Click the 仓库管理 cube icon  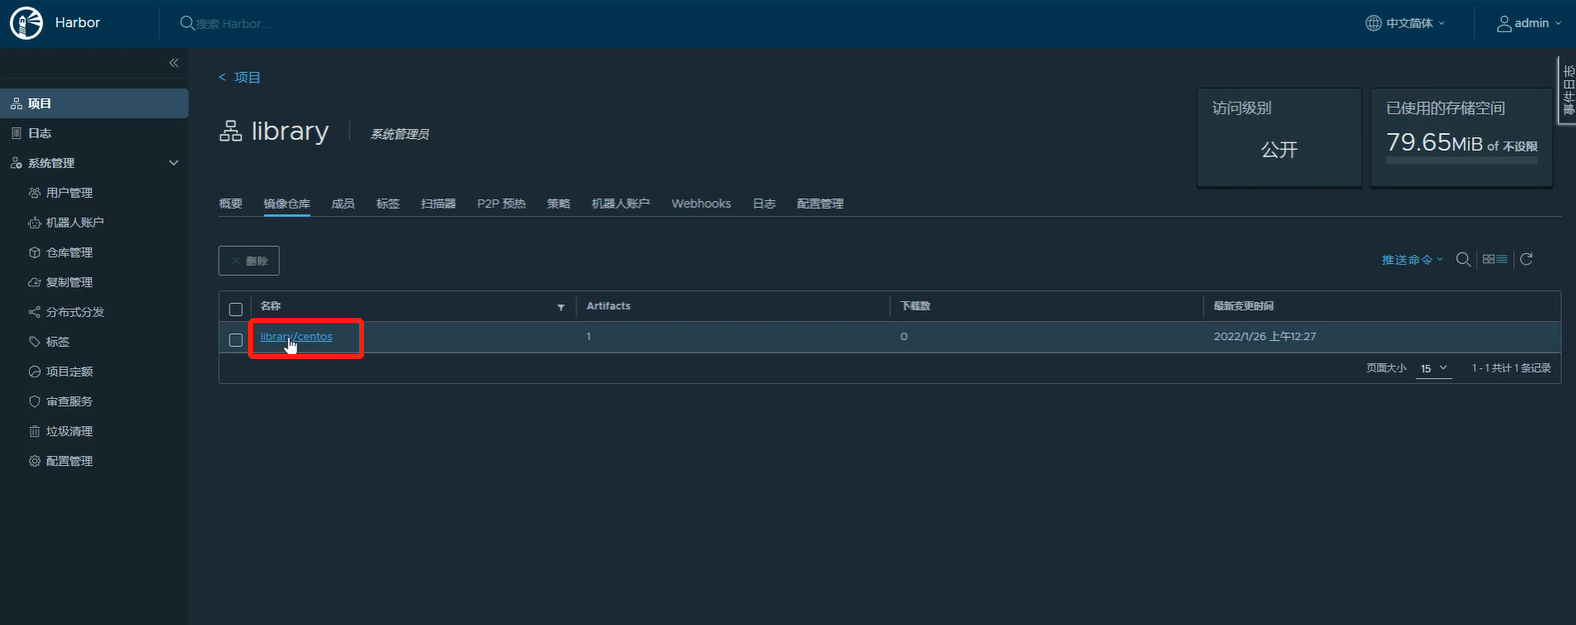[x=35, y=253]
